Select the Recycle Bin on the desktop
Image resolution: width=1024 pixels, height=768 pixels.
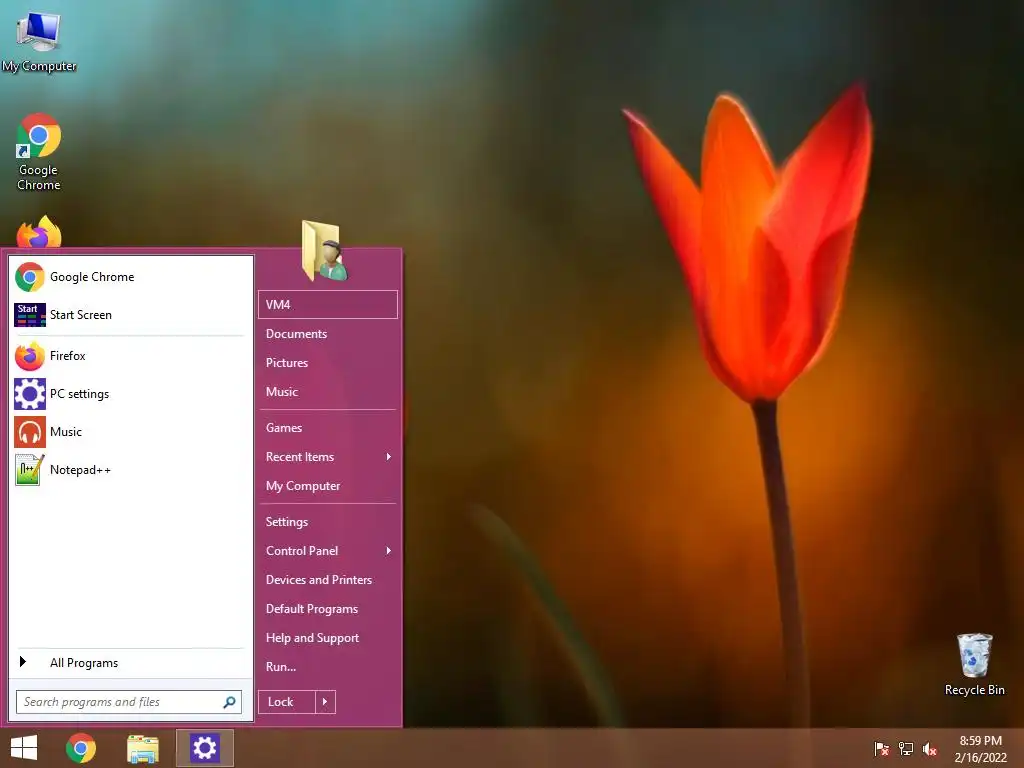[974, 664]
